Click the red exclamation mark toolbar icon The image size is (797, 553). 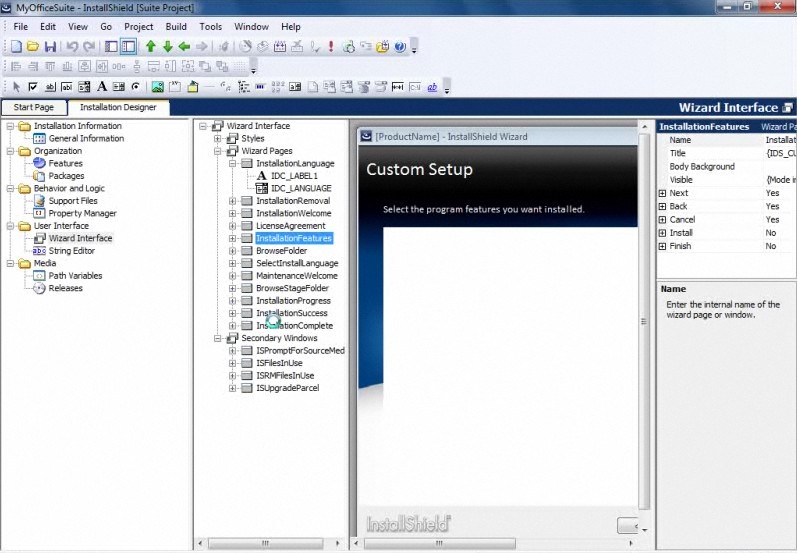[331, 47]
